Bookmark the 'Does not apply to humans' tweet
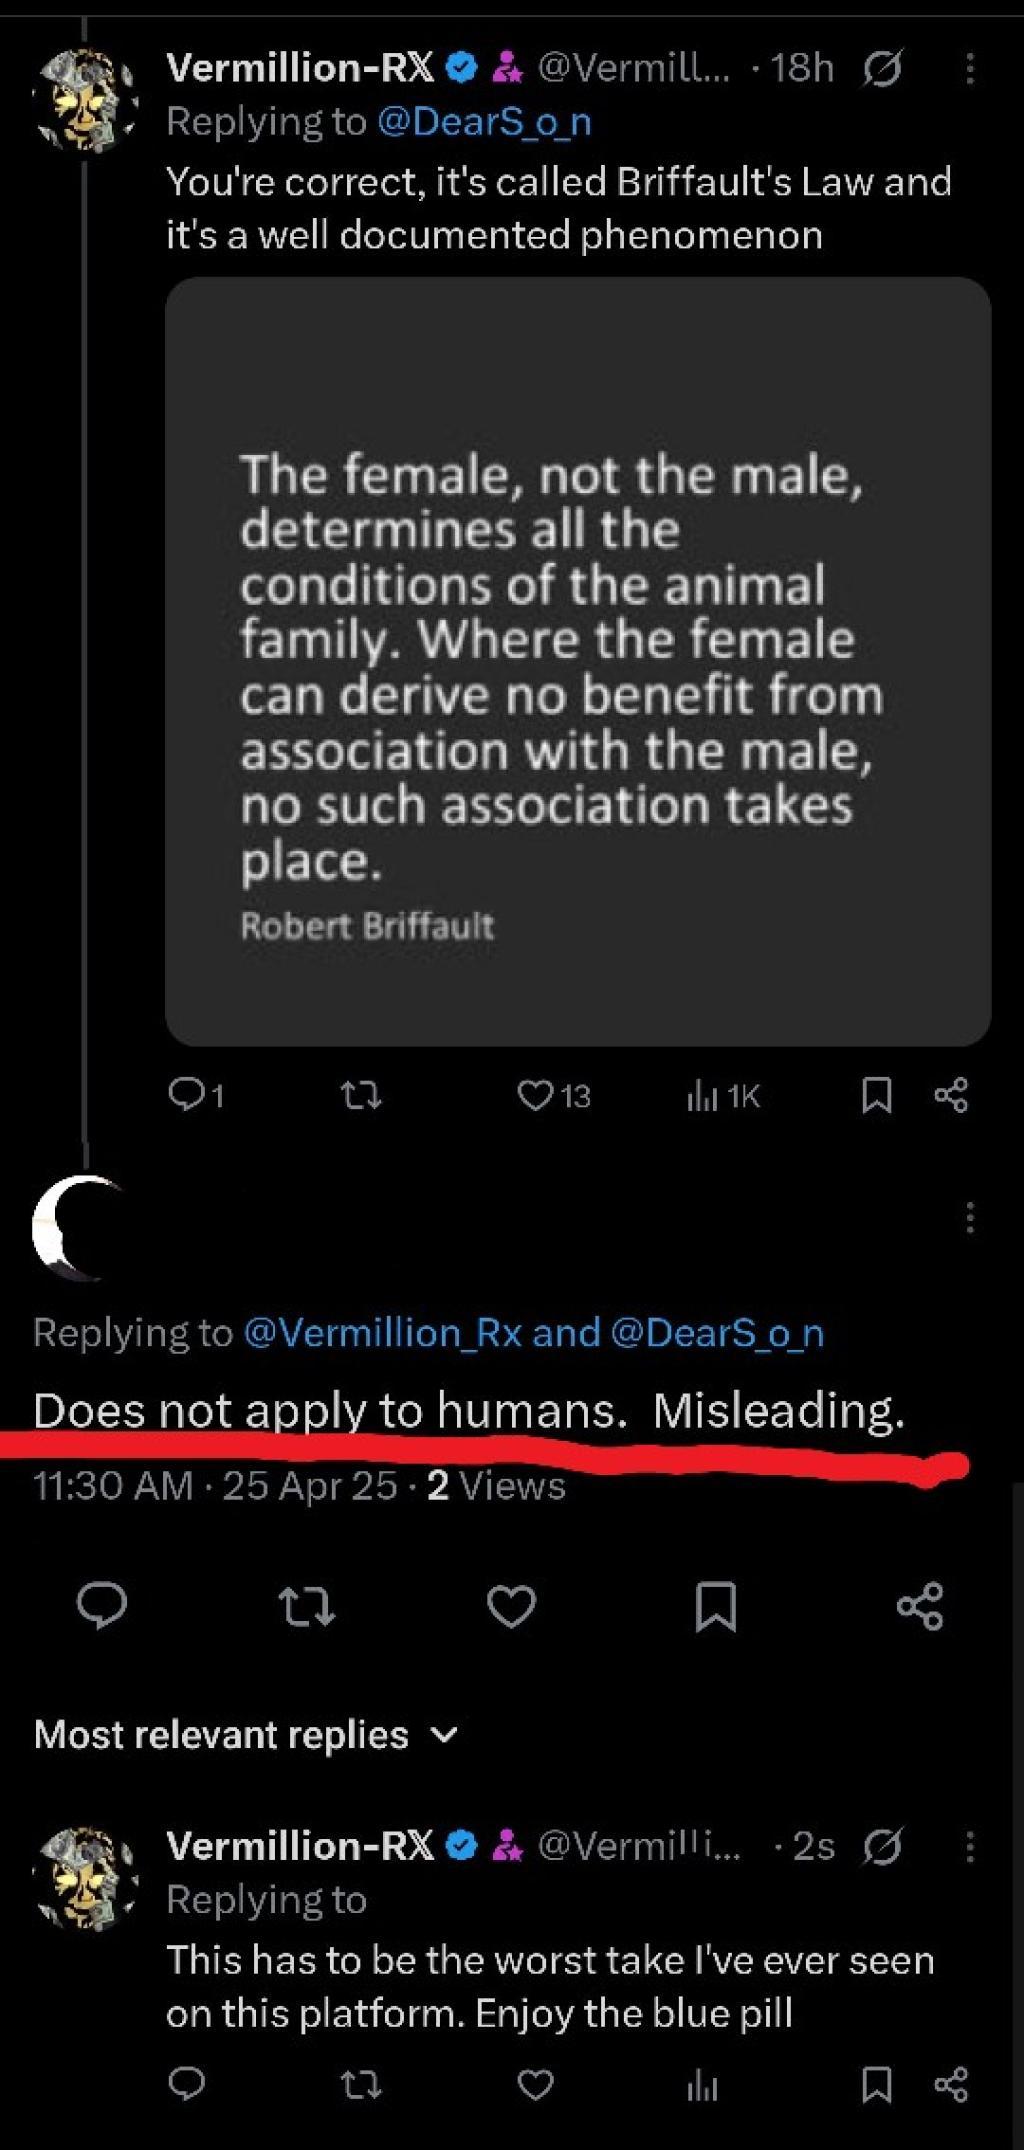1024x2150 pixels. click(x=716, y=1606)
